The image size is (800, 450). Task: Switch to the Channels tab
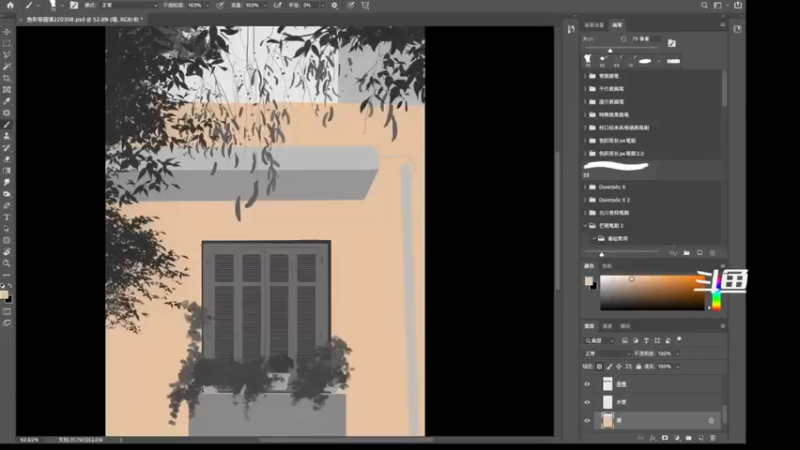(x=607, y=326)
